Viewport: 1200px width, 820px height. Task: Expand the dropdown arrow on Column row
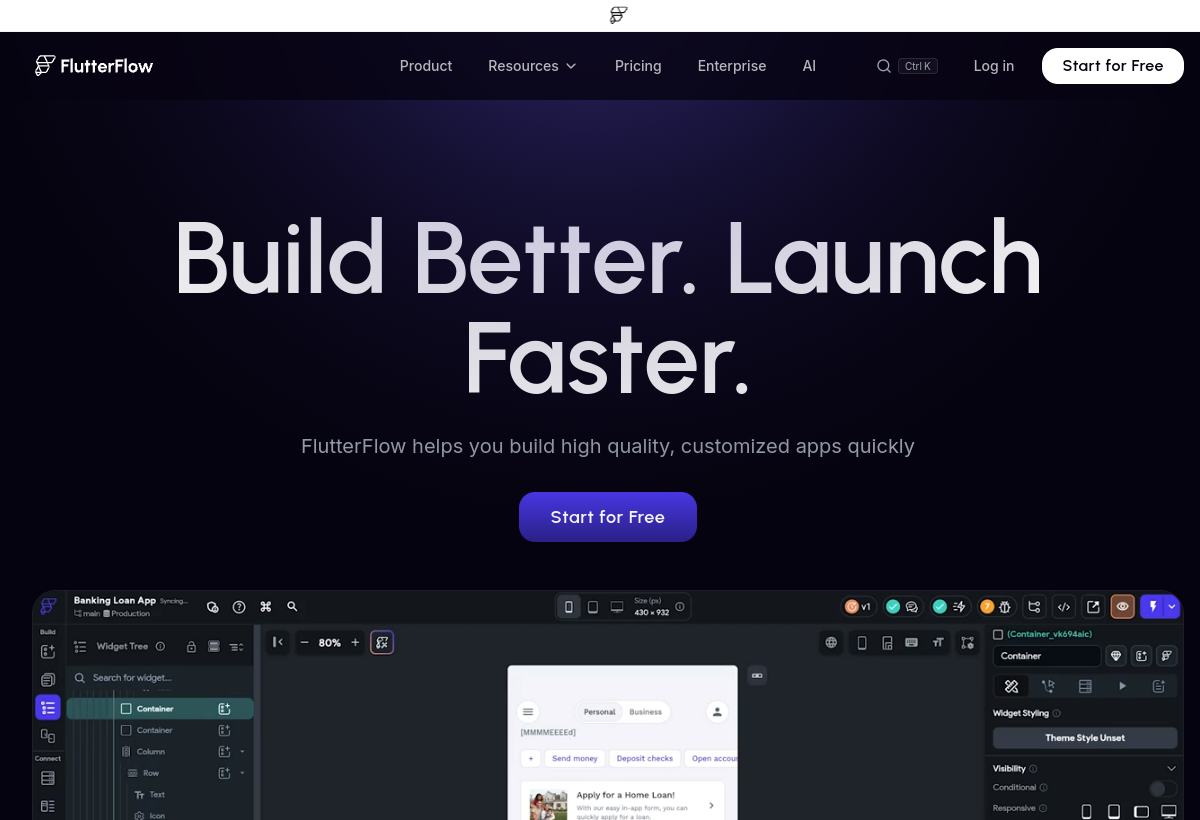pos(242,751)
